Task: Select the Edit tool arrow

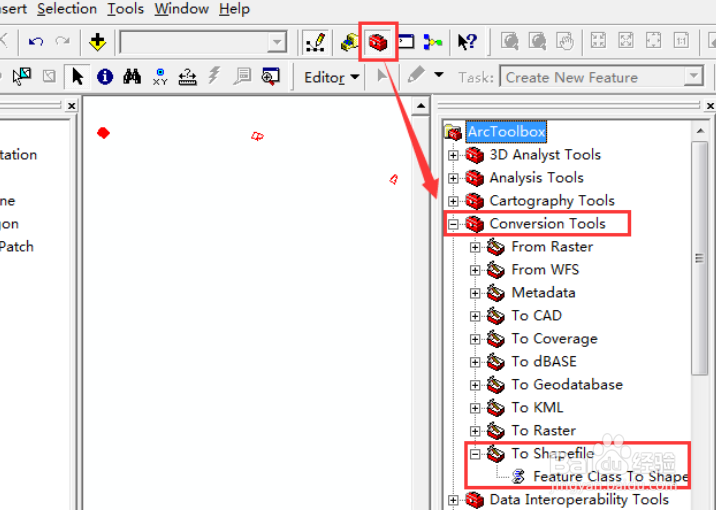Action: 382,76
